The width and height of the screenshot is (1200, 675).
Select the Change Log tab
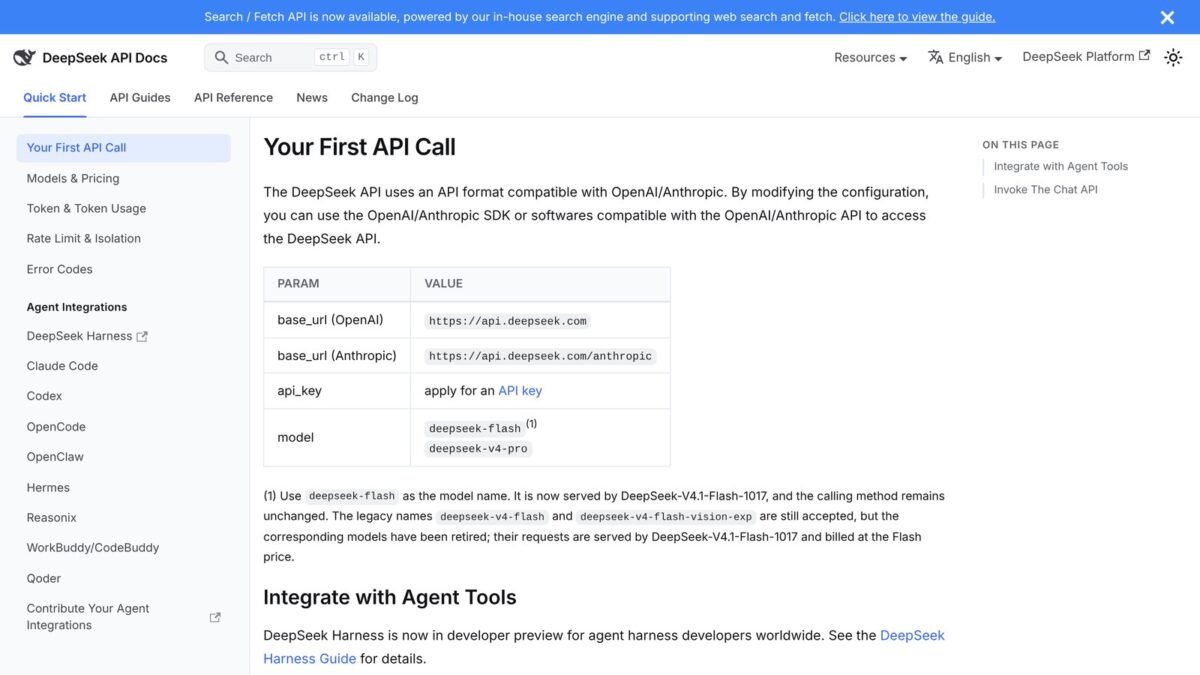click(x=385, y=98)
